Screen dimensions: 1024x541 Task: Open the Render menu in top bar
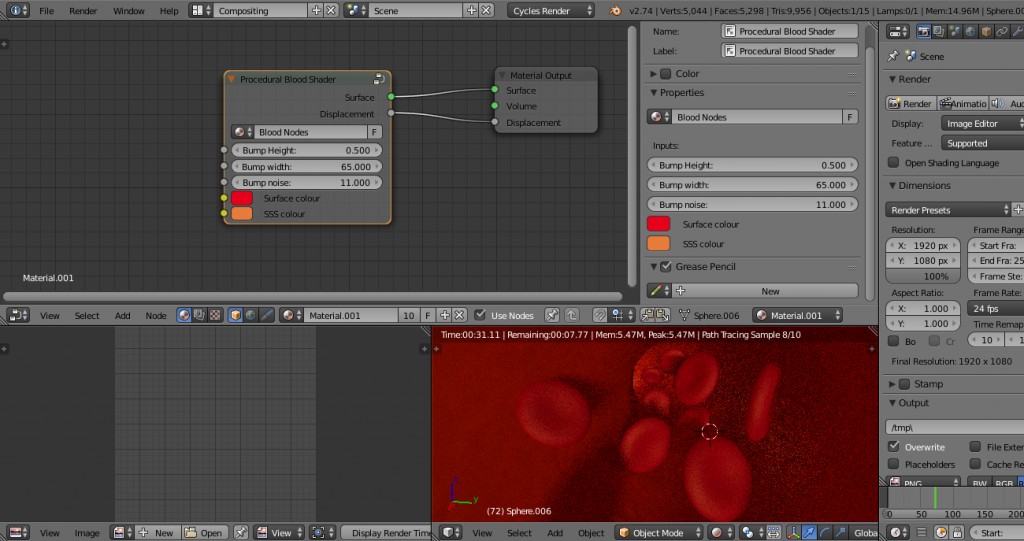83,11
